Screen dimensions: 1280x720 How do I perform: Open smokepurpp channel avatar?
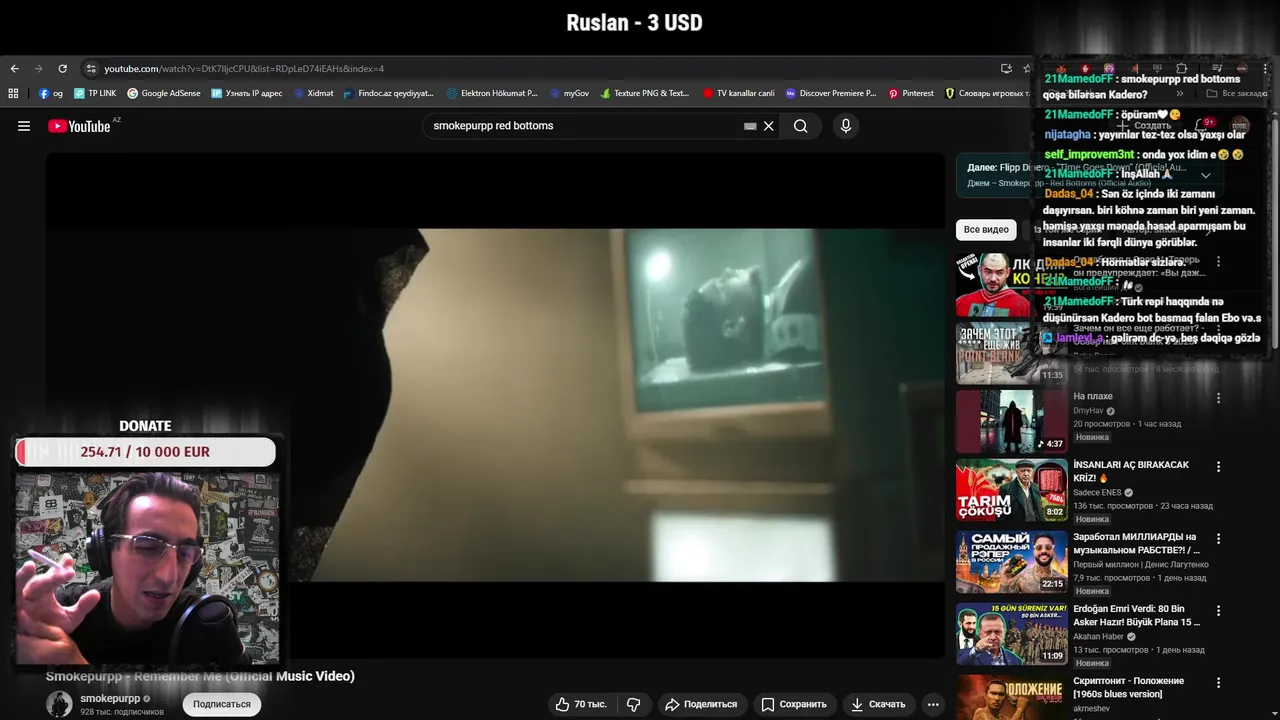[x=59, y=703]
